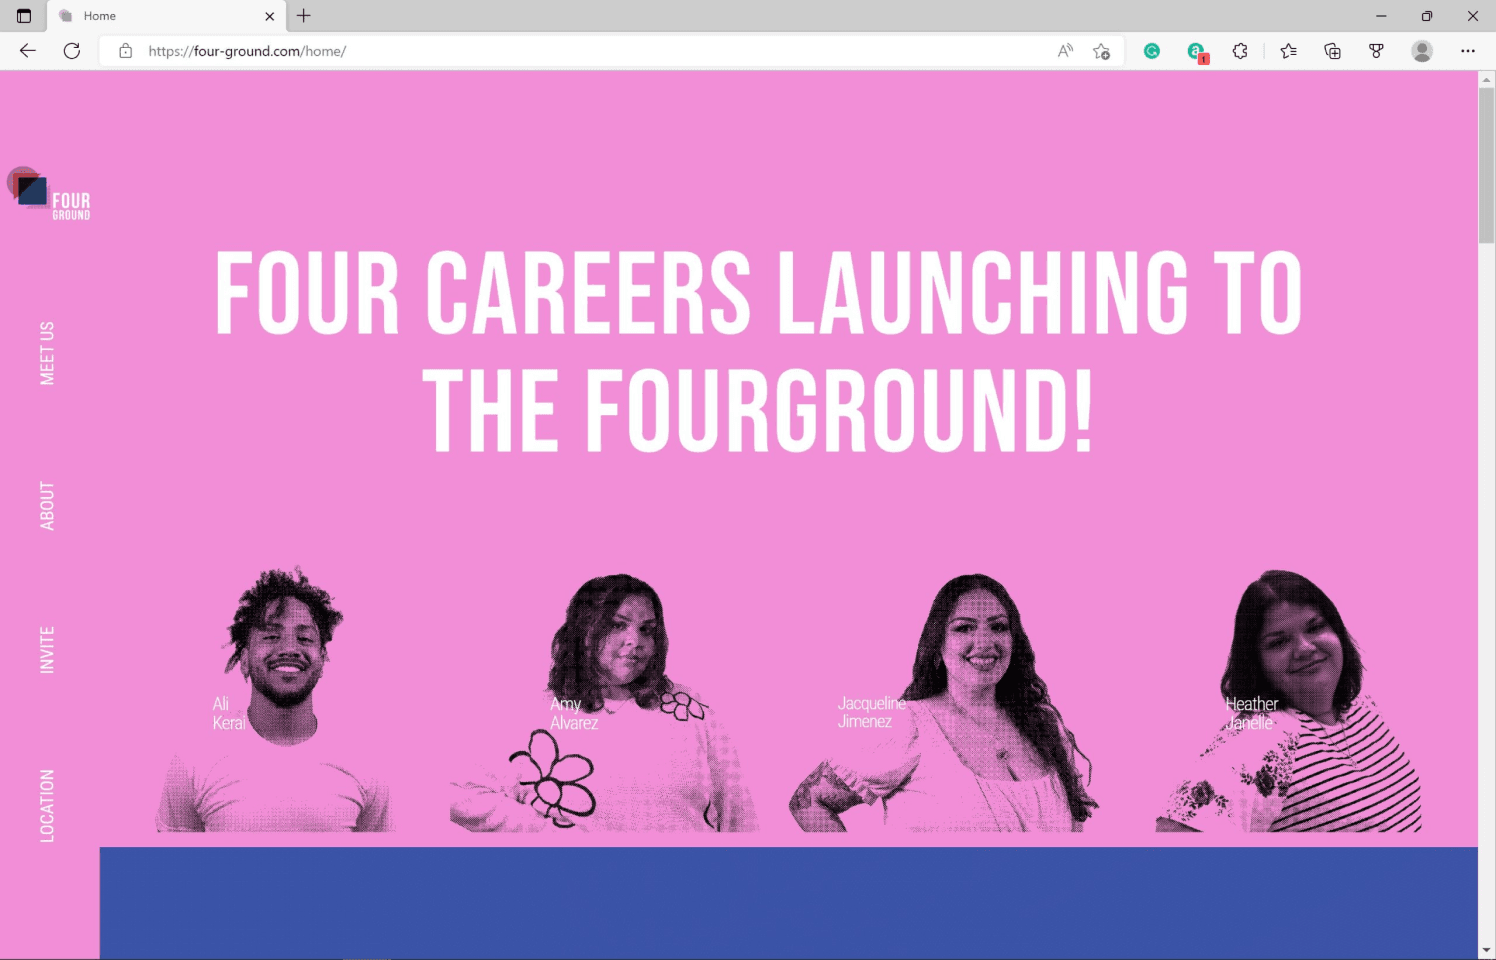1496x960 pixels.
Task: Click the user profile avatar
Action: tap(1422, 51)
